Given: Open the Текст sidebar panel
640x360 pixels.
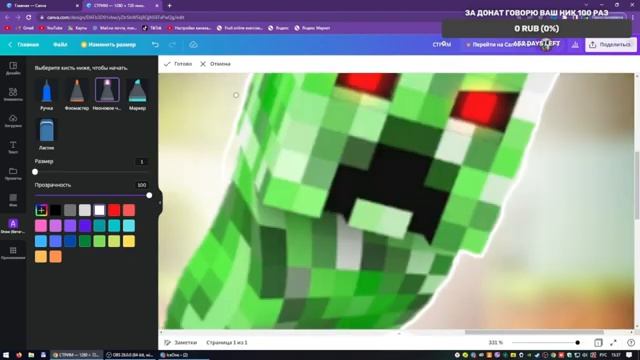Looking at the screenshot, I should coord(13,147).
